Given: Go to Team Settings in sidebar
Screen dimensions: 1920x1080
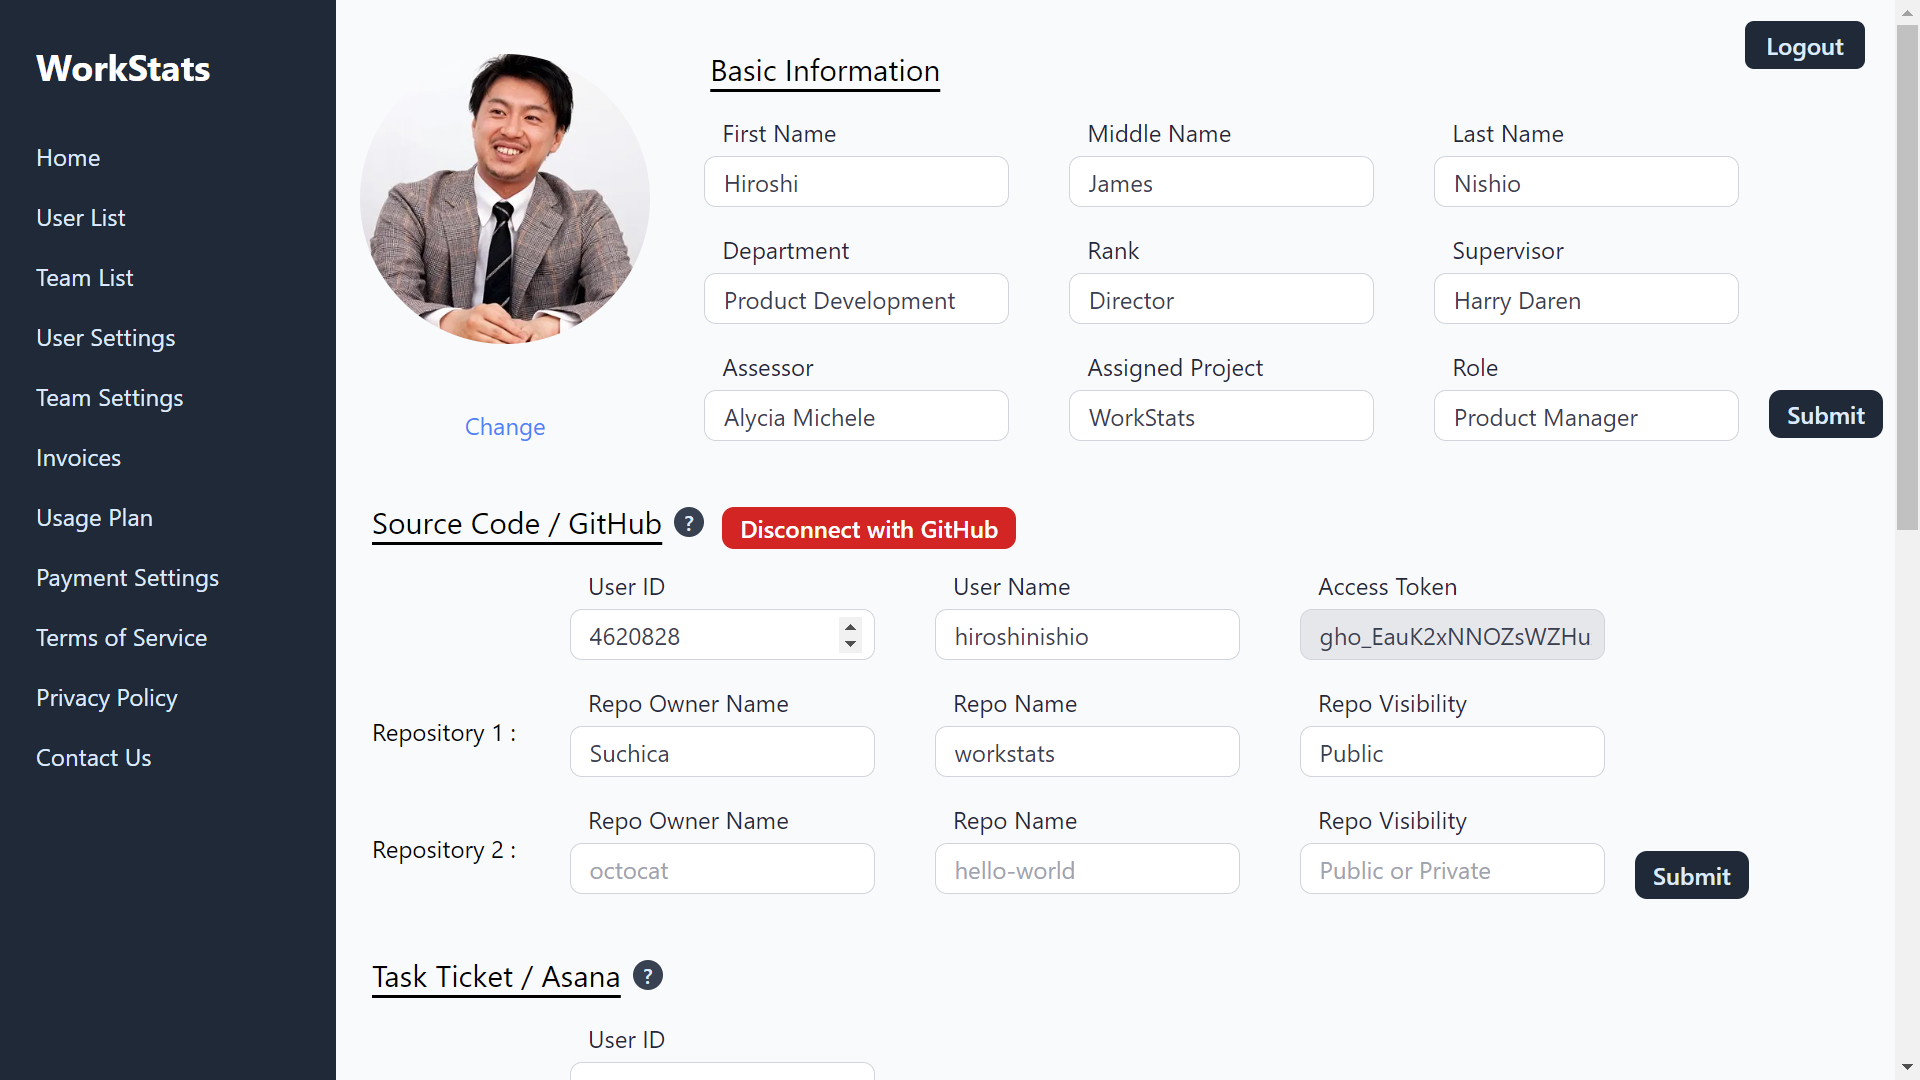Looking at the screenshot, I should pyautogui.click(x=110, y=398).
